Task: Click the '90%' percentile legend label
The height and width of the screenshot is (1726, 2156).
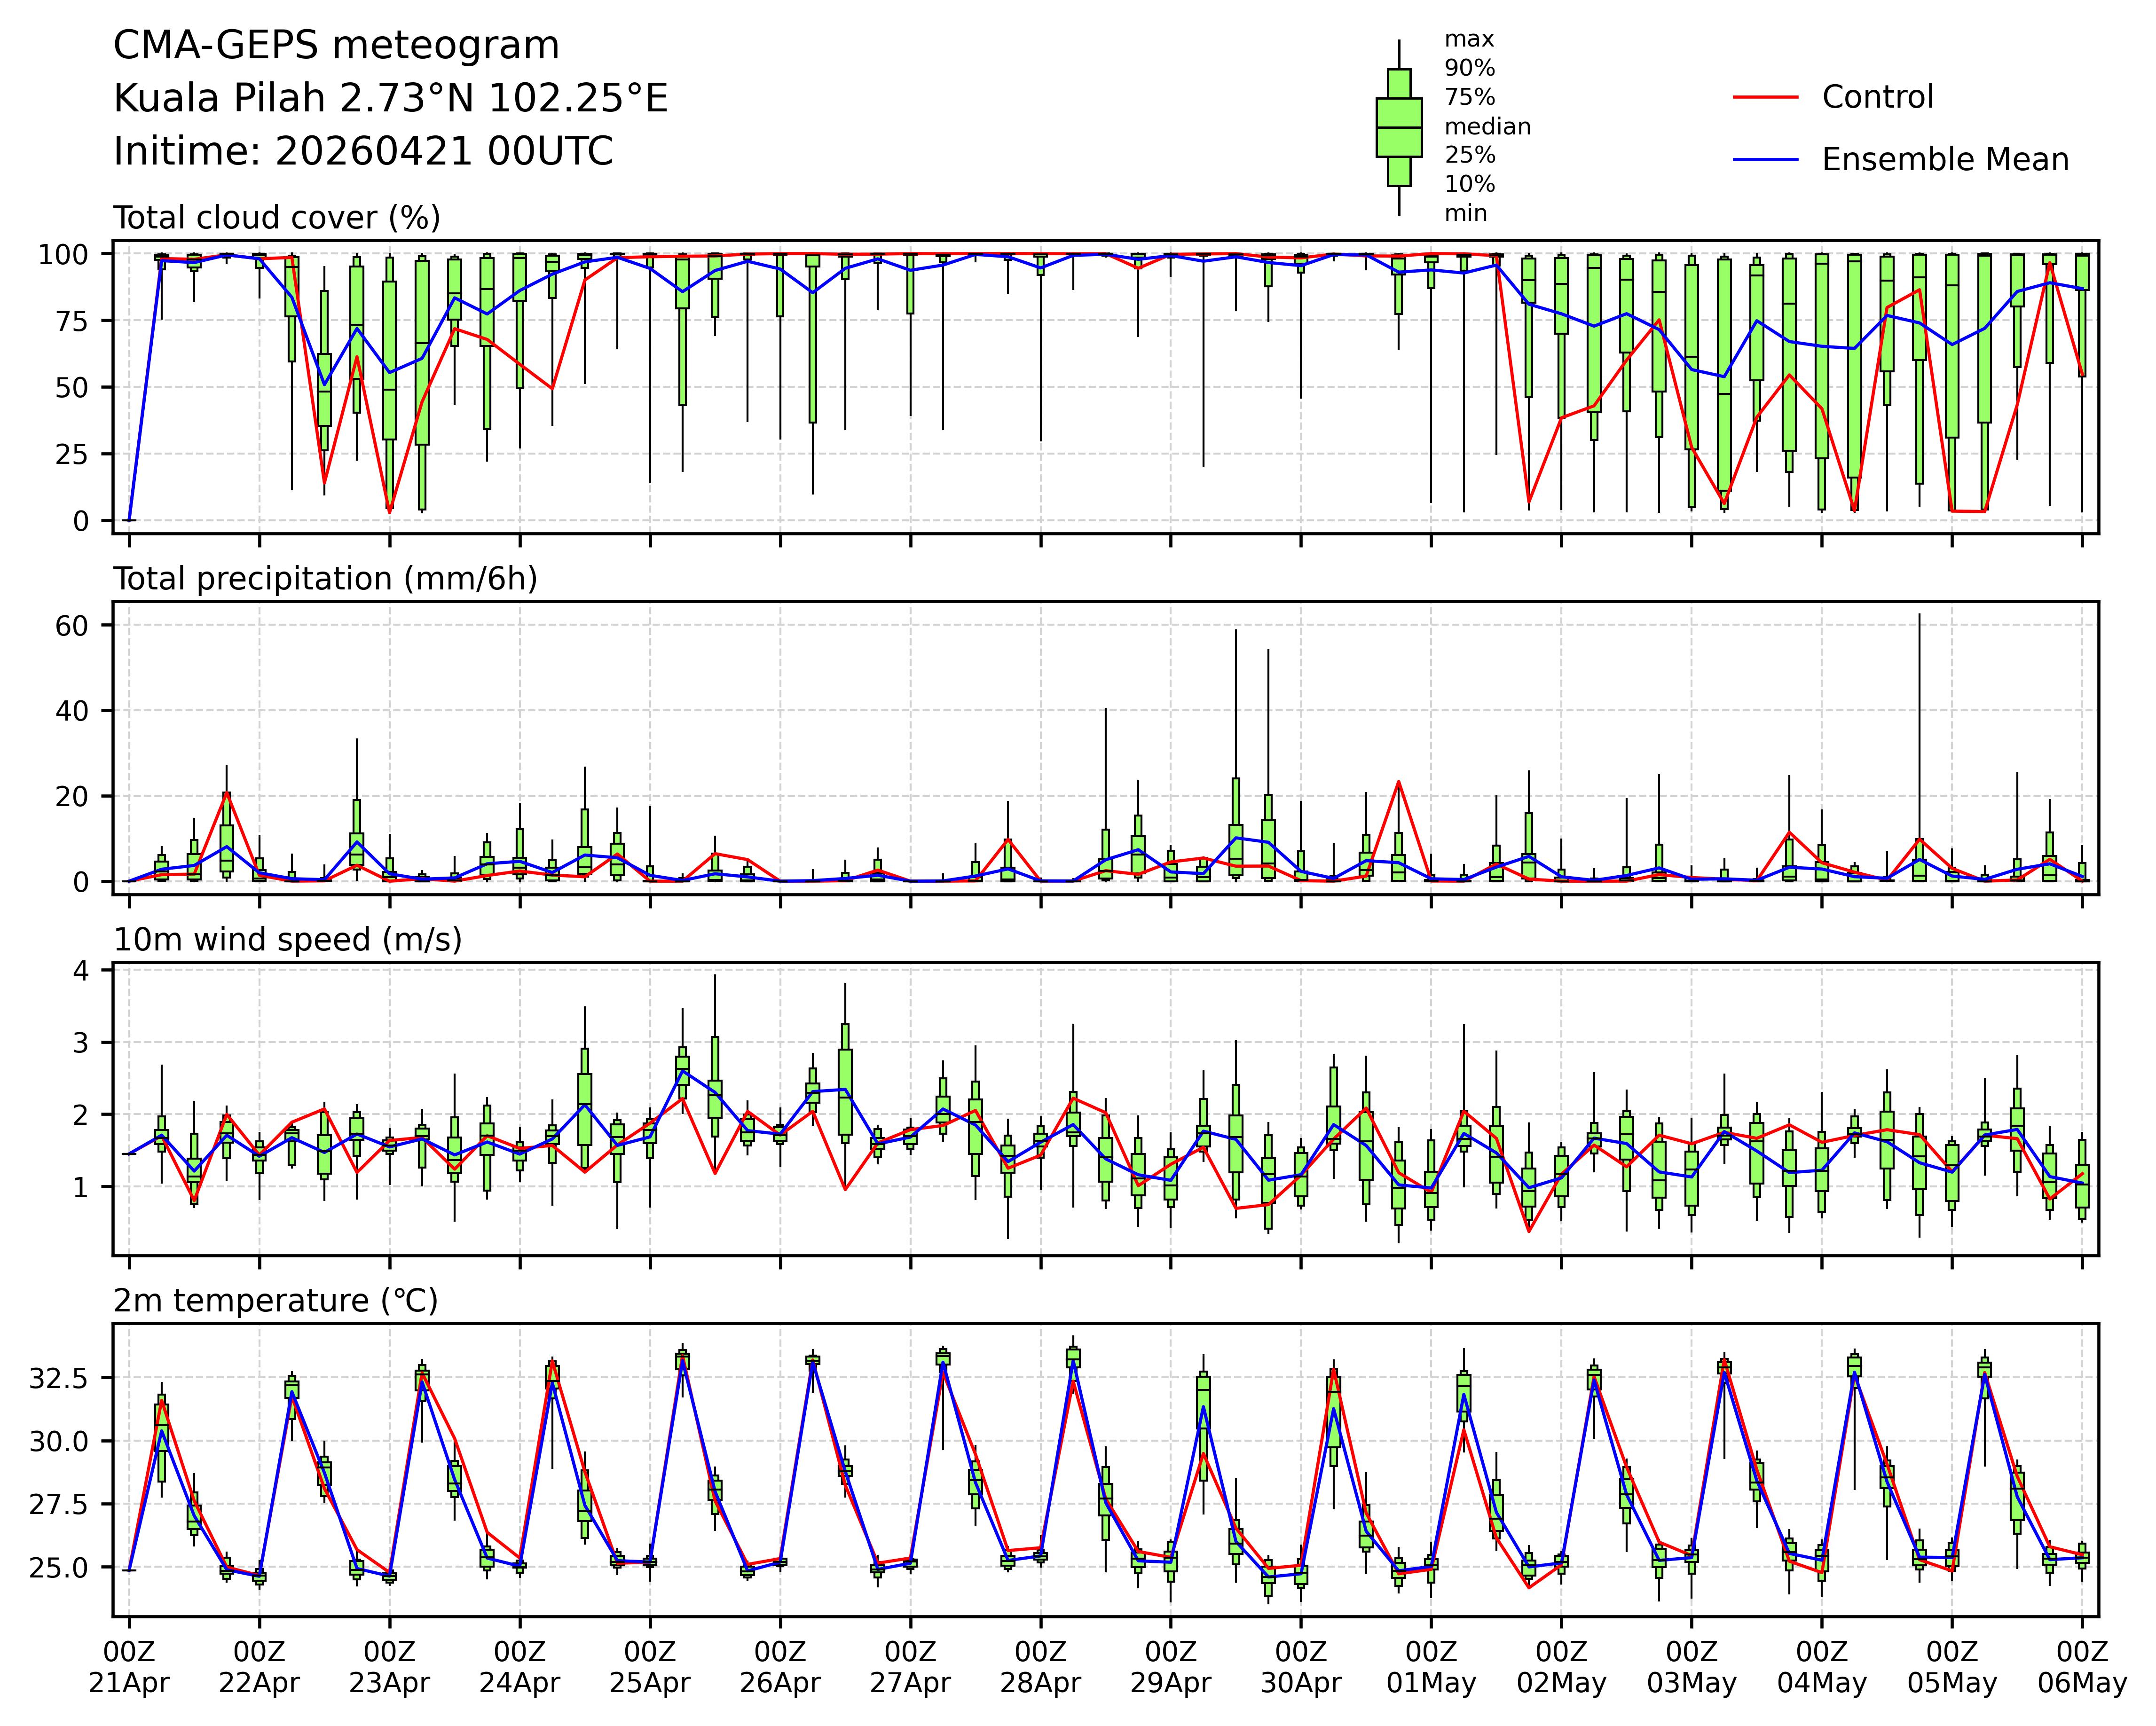Action: click(x=1469, y=68)
